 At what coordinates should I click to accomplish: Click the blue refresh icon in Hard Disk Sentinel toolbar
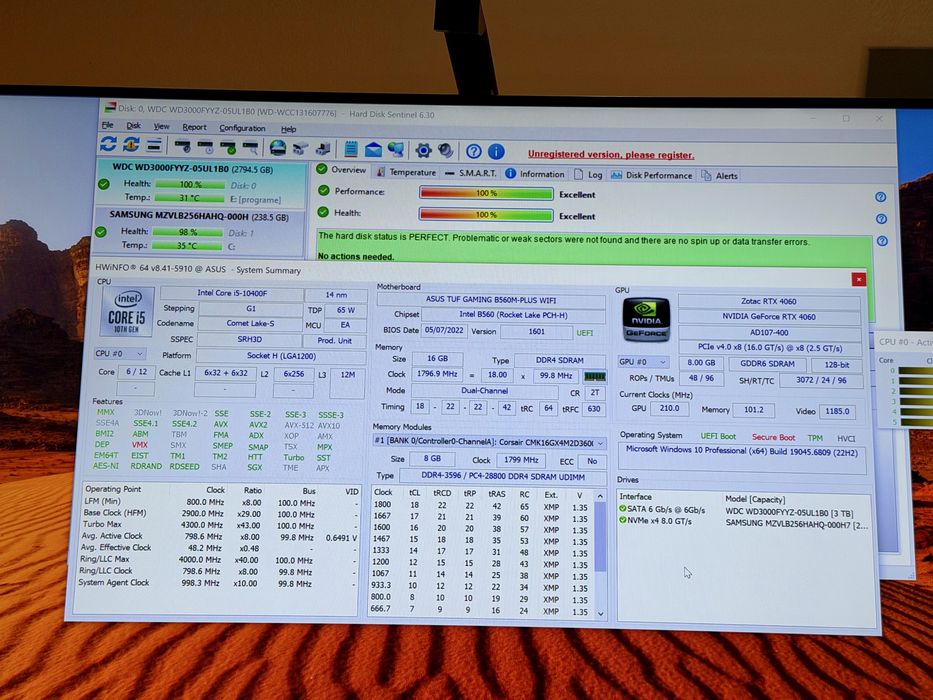pyautogui.click(x=108, y=143)
